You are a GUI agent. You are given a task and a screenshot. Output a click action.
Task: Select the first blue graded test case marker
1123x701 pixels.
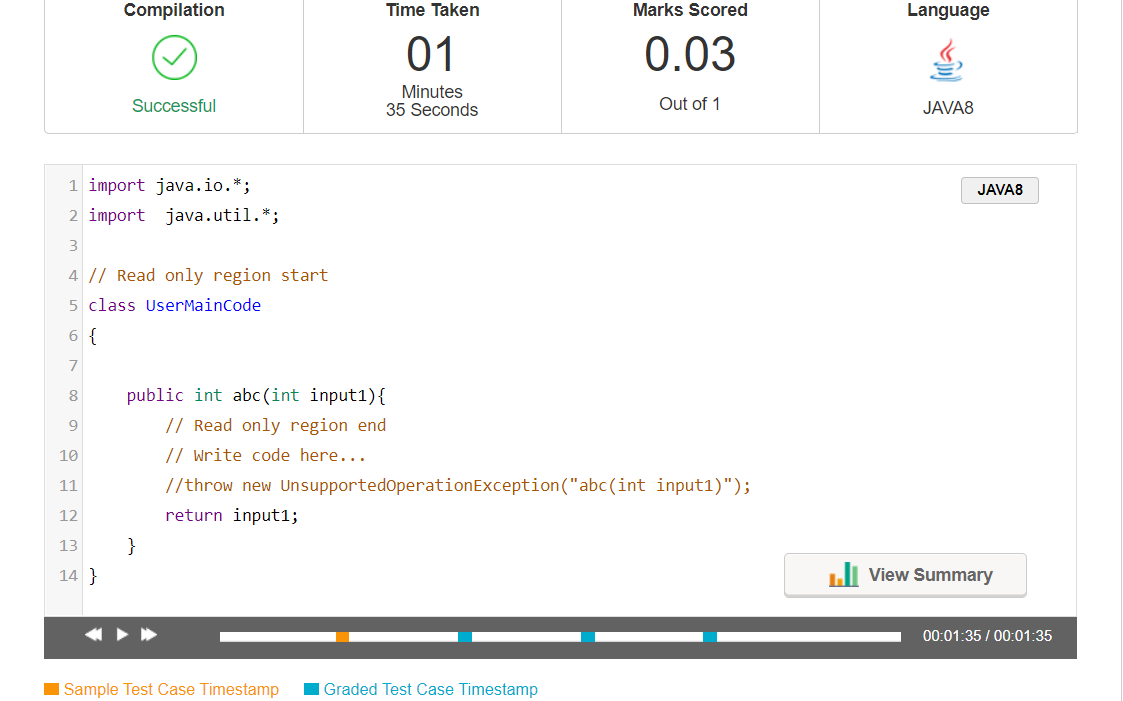coord(464,636)
